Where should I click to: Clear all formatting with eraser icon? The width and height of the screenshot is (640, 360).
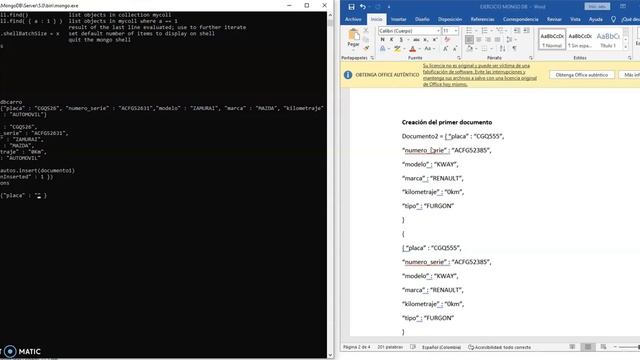(447, 40)
